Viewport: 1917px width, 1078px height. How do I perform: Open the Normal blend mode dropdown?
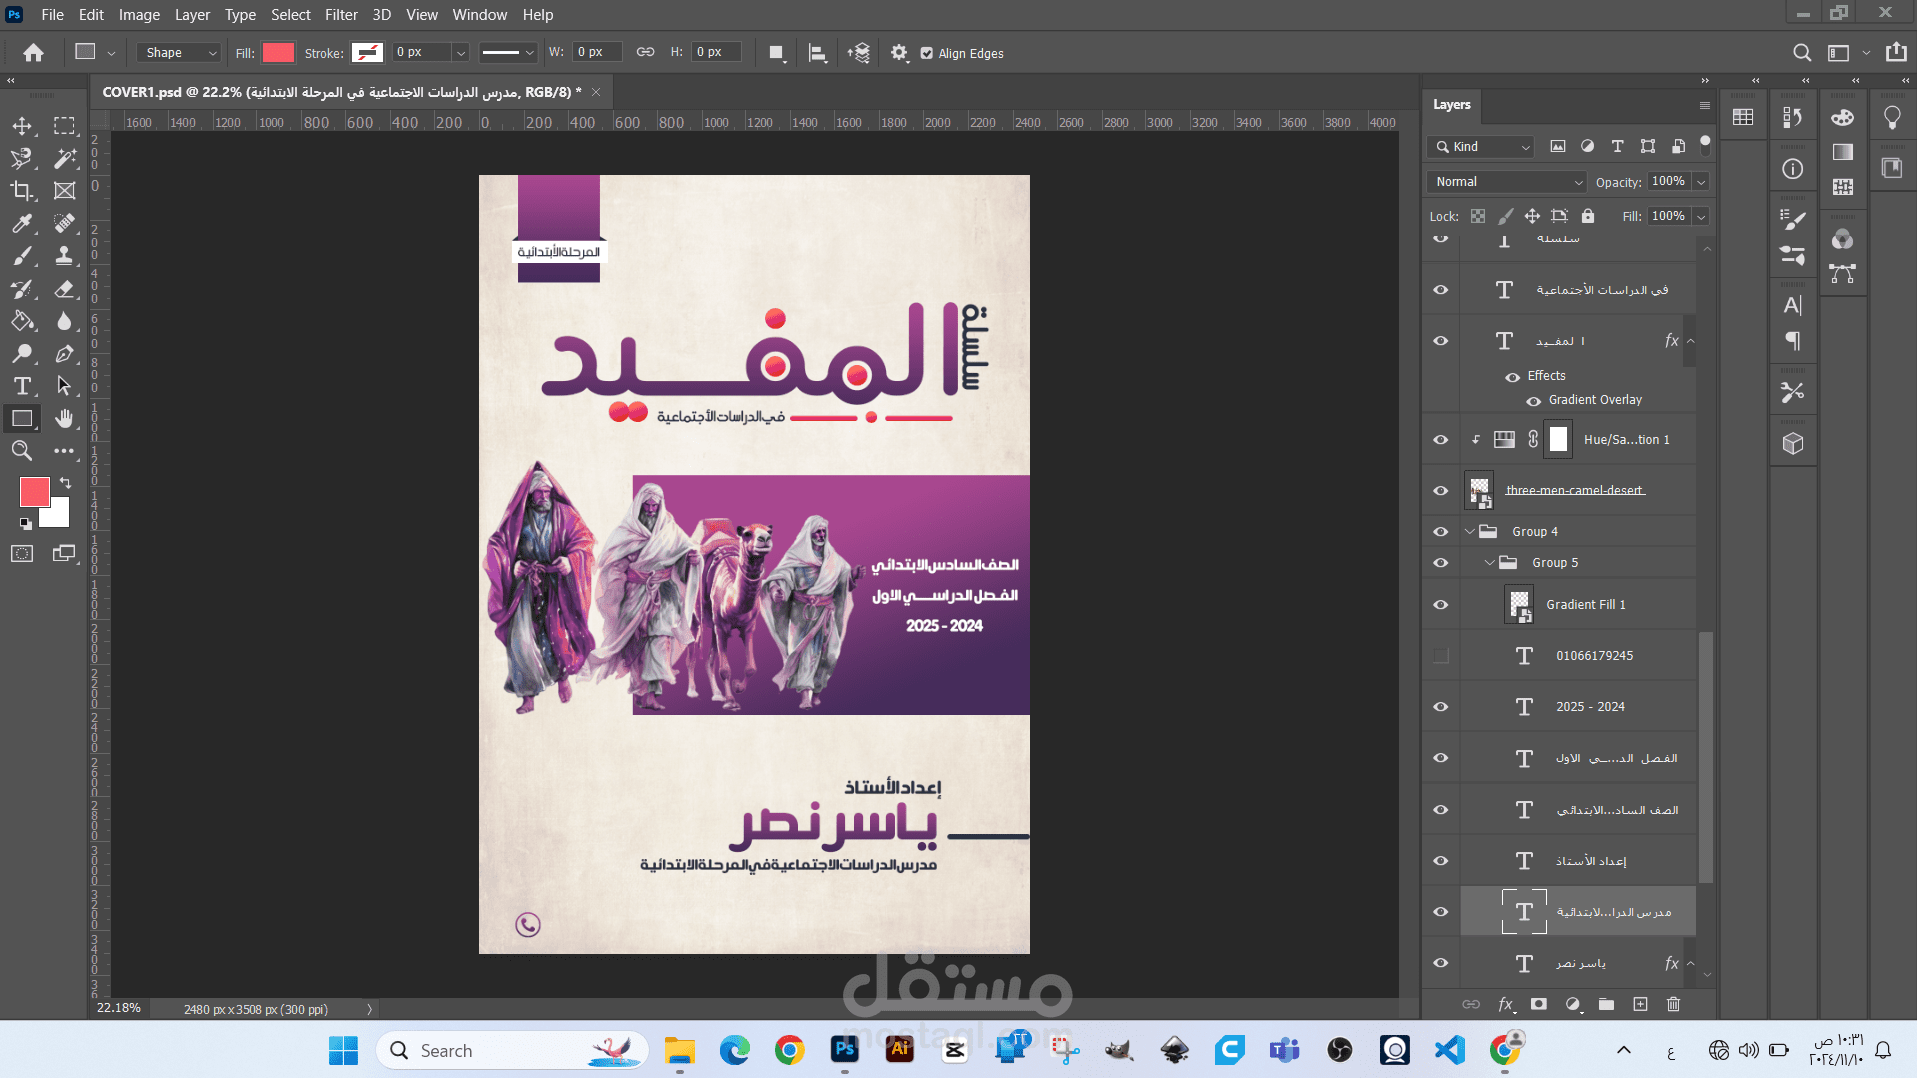[x=1507, y=182]
